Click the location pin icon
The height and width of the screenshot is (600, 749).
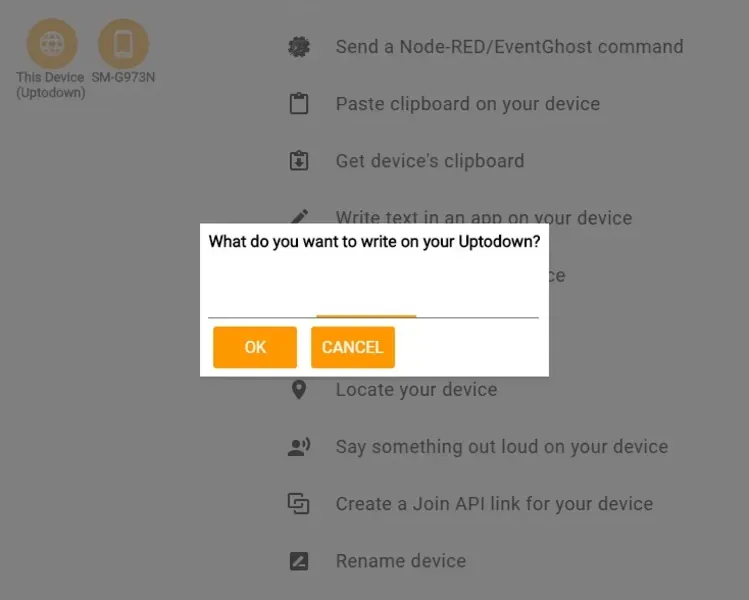tap(299, 390)
